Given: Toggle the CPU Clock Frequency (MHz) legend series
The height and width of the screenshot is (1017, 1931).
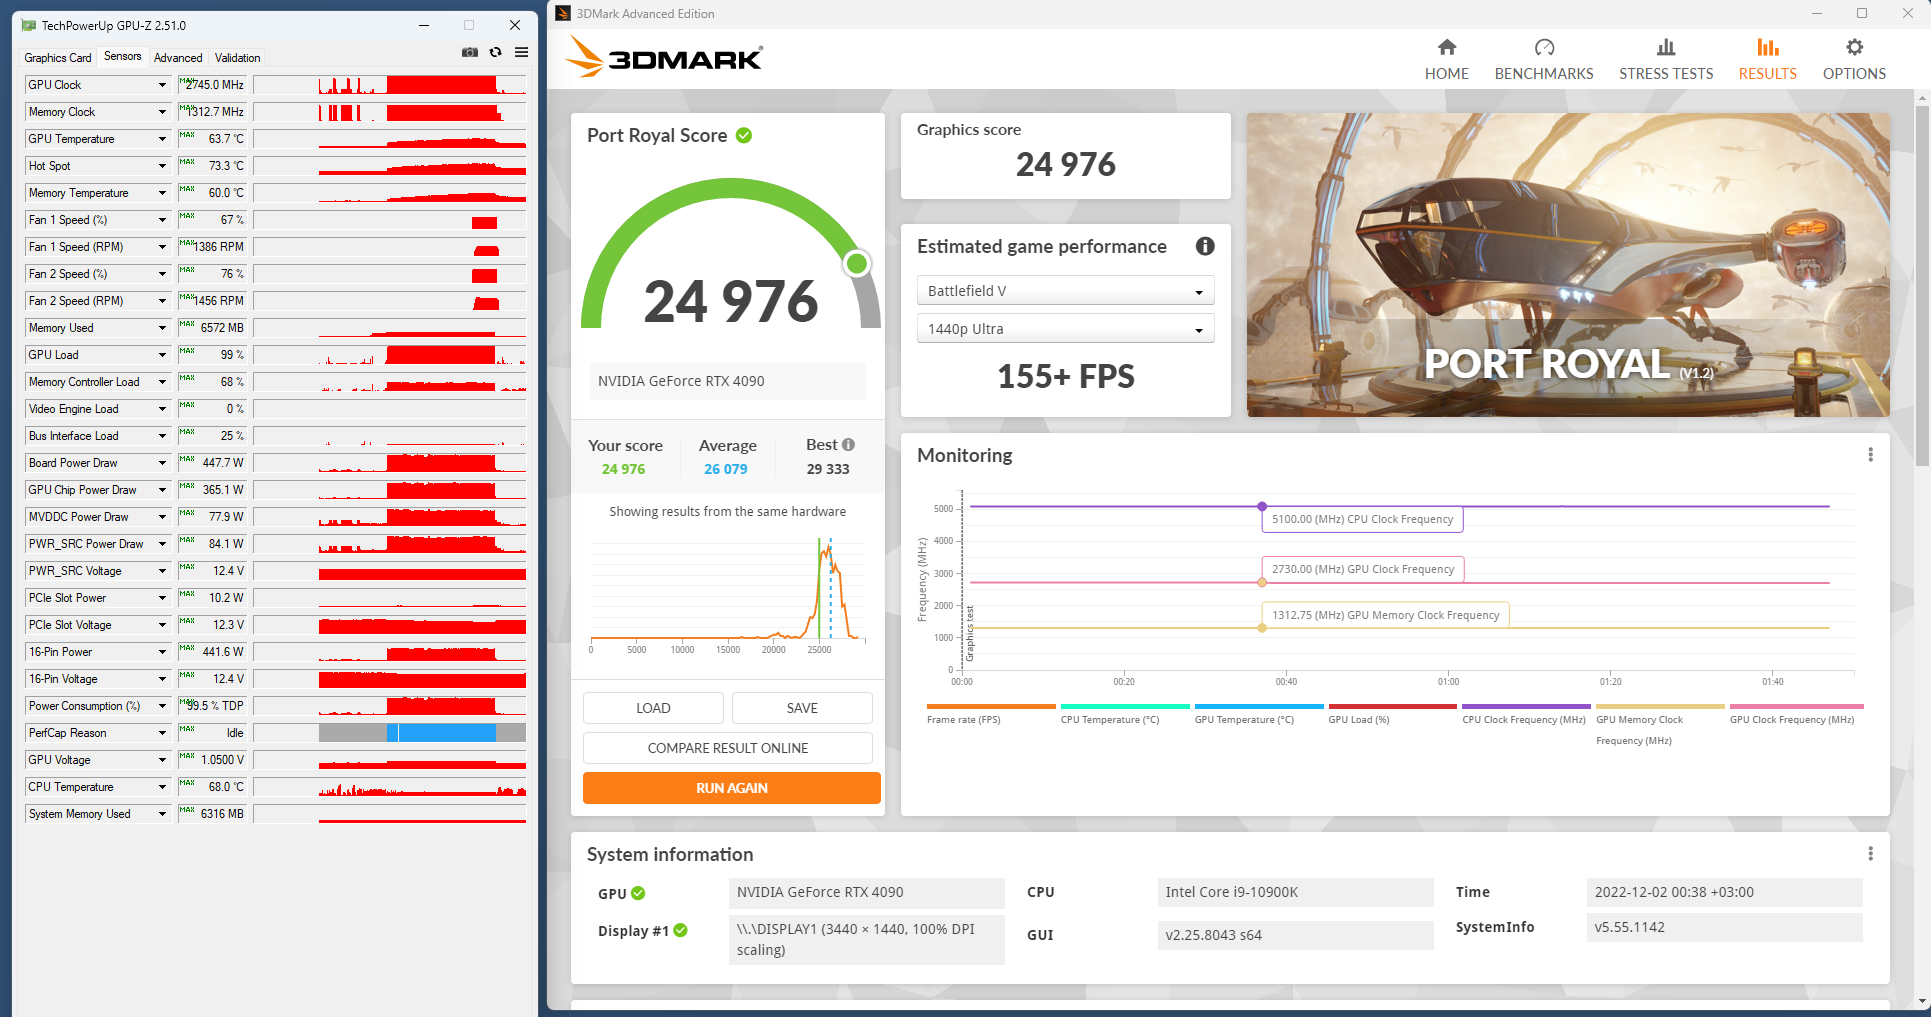Looking at the screenshot, I should point(1526,714).
